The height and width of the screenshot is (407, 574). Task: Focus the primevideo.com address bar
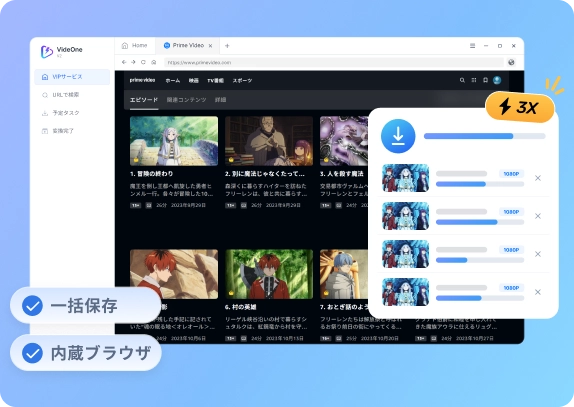(334, 62)
